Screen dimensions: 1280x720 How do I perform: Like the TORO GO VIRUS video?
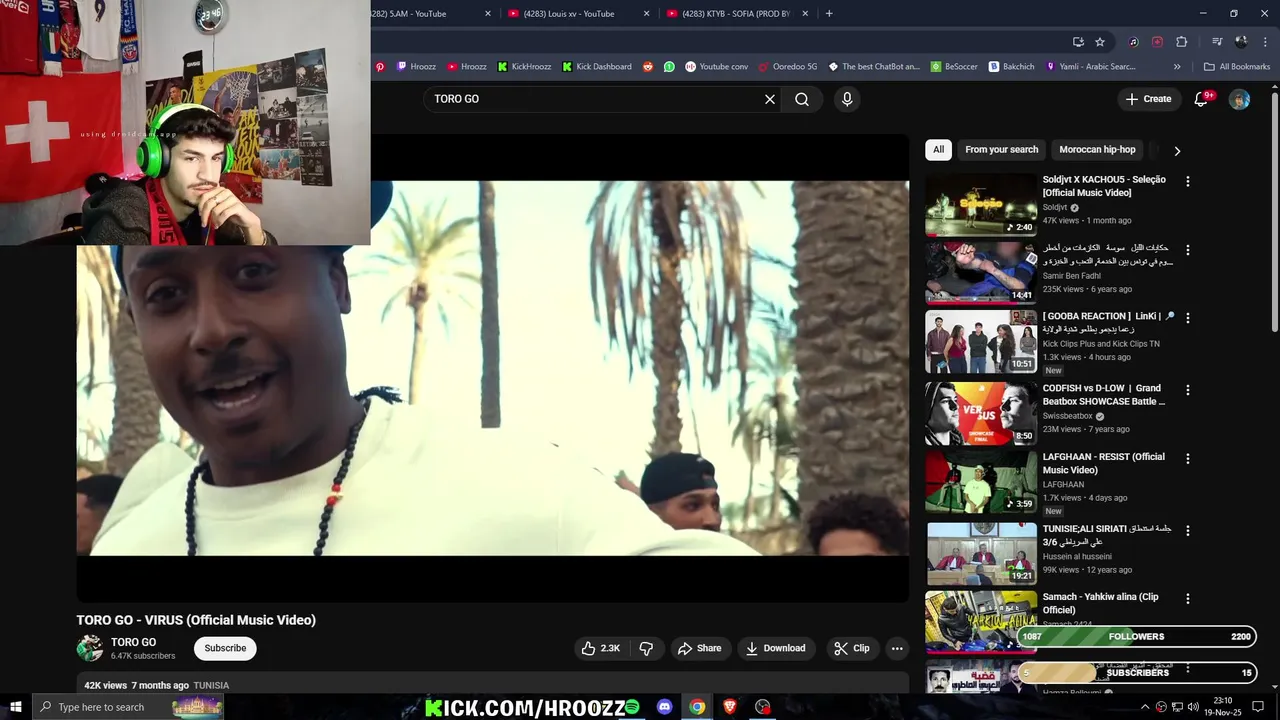pos(601,648)
